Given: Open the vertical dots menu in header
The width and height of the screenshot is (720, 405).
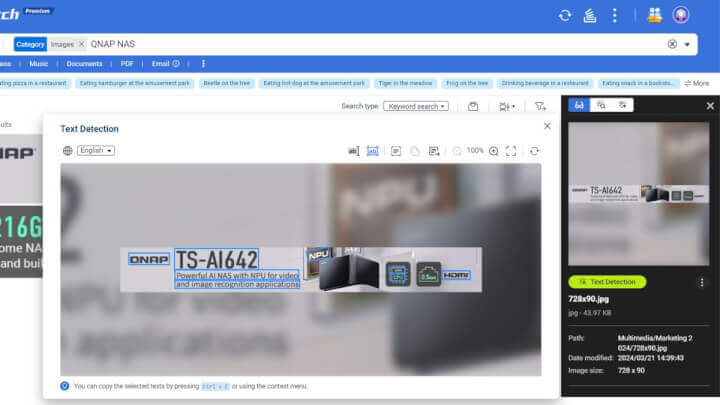Looking at the screenshot, I should tap(614, 15).
